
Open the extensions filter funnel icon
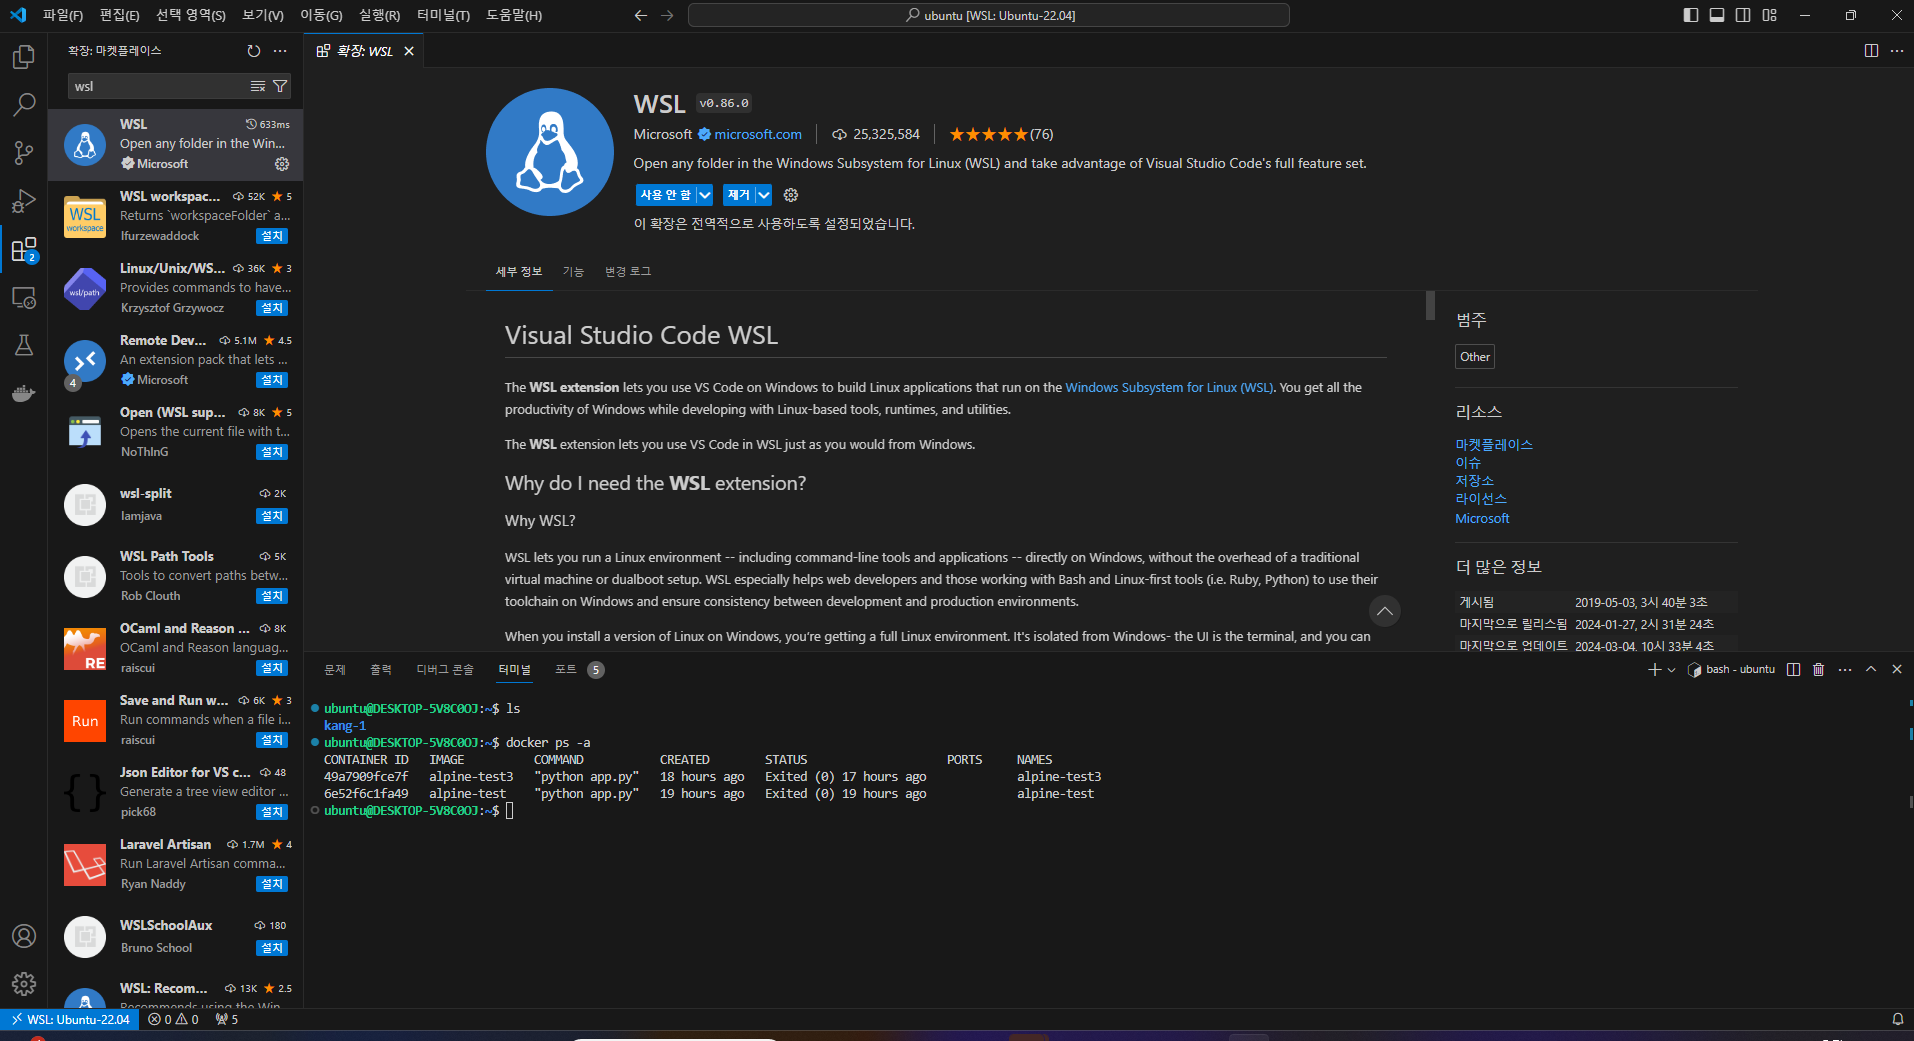point(280,86)
